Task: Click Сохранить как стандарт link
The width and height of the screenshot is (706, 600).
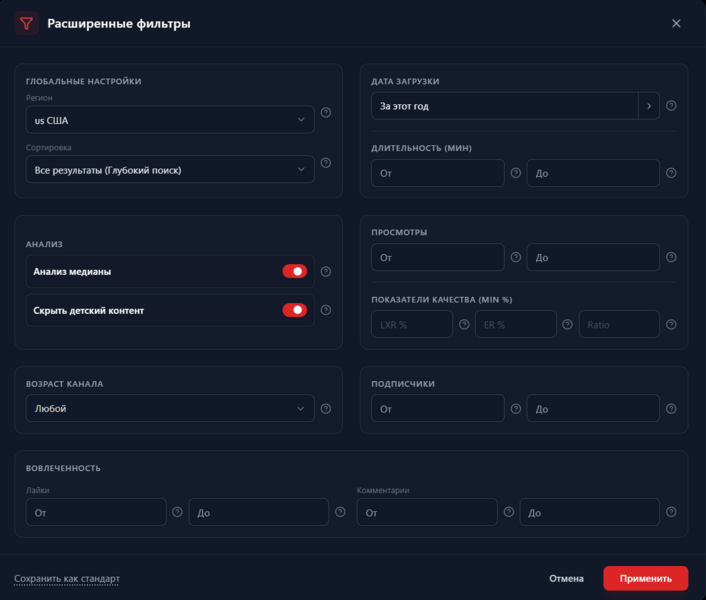Action: point(67,578)
